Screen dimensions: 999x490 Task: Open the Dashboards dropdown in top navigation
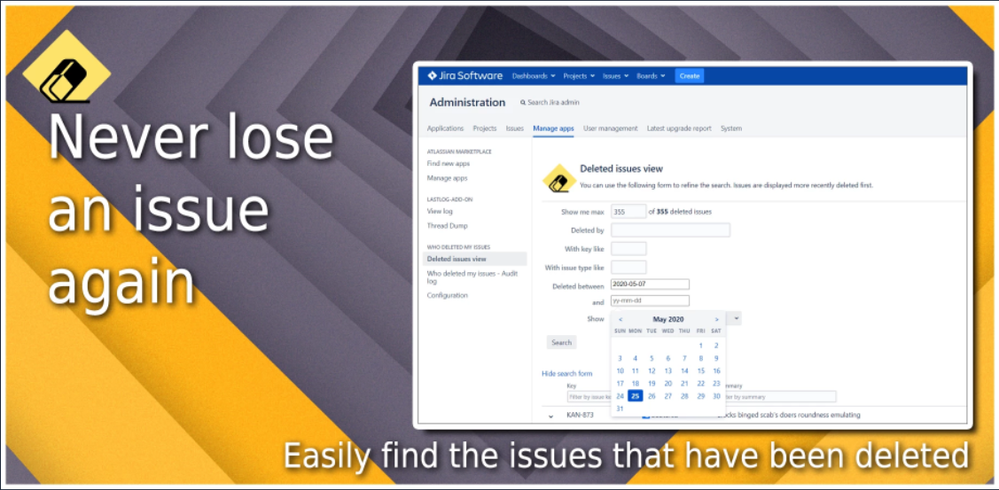533,76
